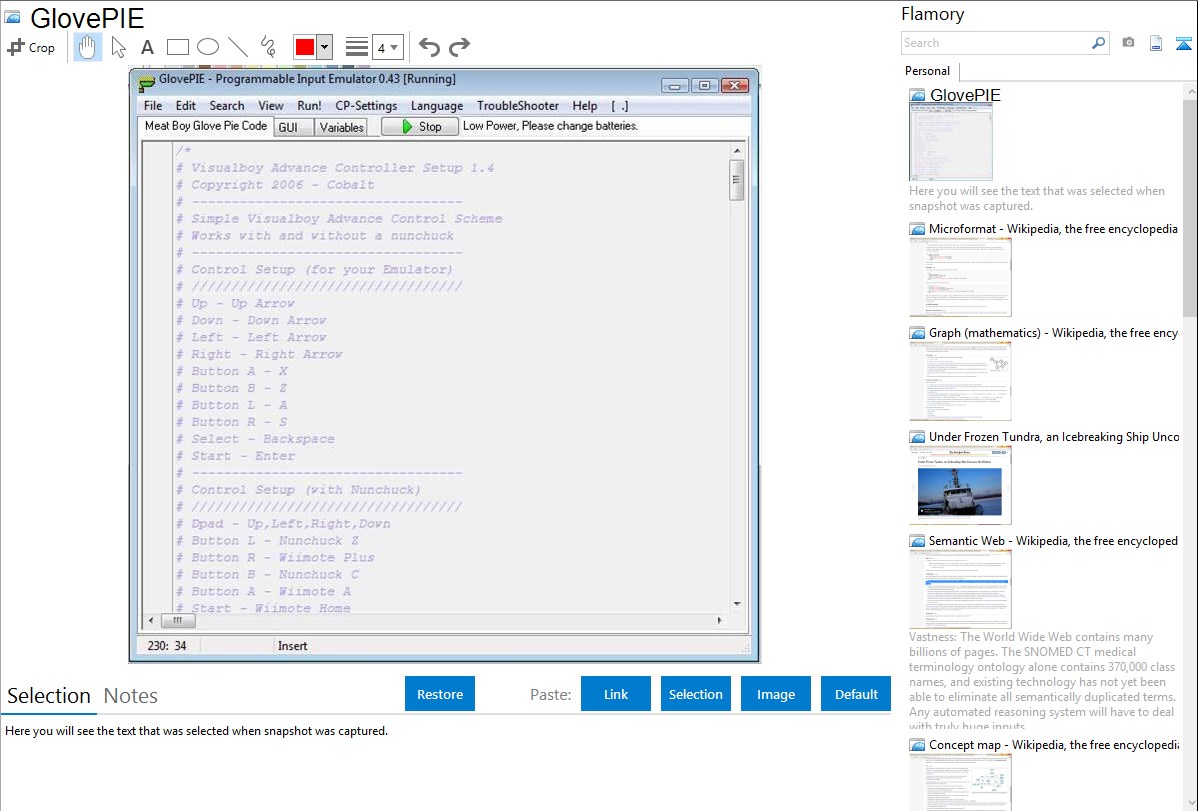
Task: Click the Default paste button
Action: [x=856, y=694]
